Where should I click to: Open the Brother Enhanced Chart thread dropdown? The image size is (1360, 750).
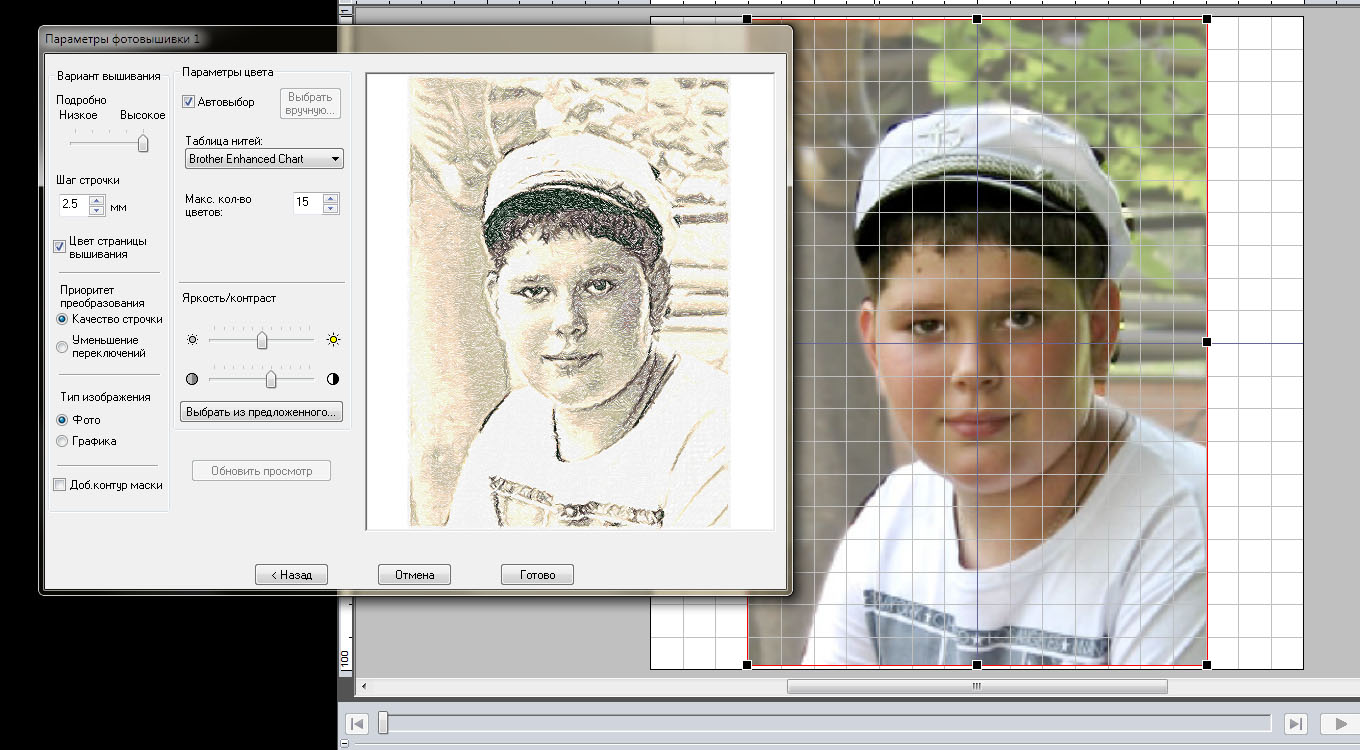[x=264, y=159]
